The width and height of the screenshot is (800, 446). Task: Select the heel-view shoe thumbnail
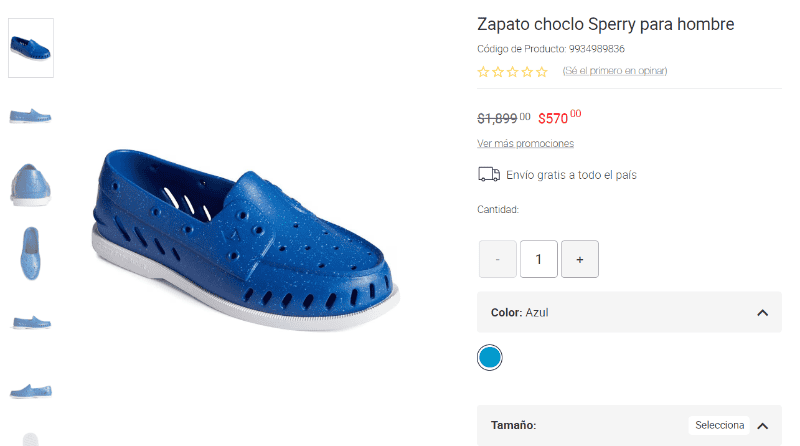[31, 185]
